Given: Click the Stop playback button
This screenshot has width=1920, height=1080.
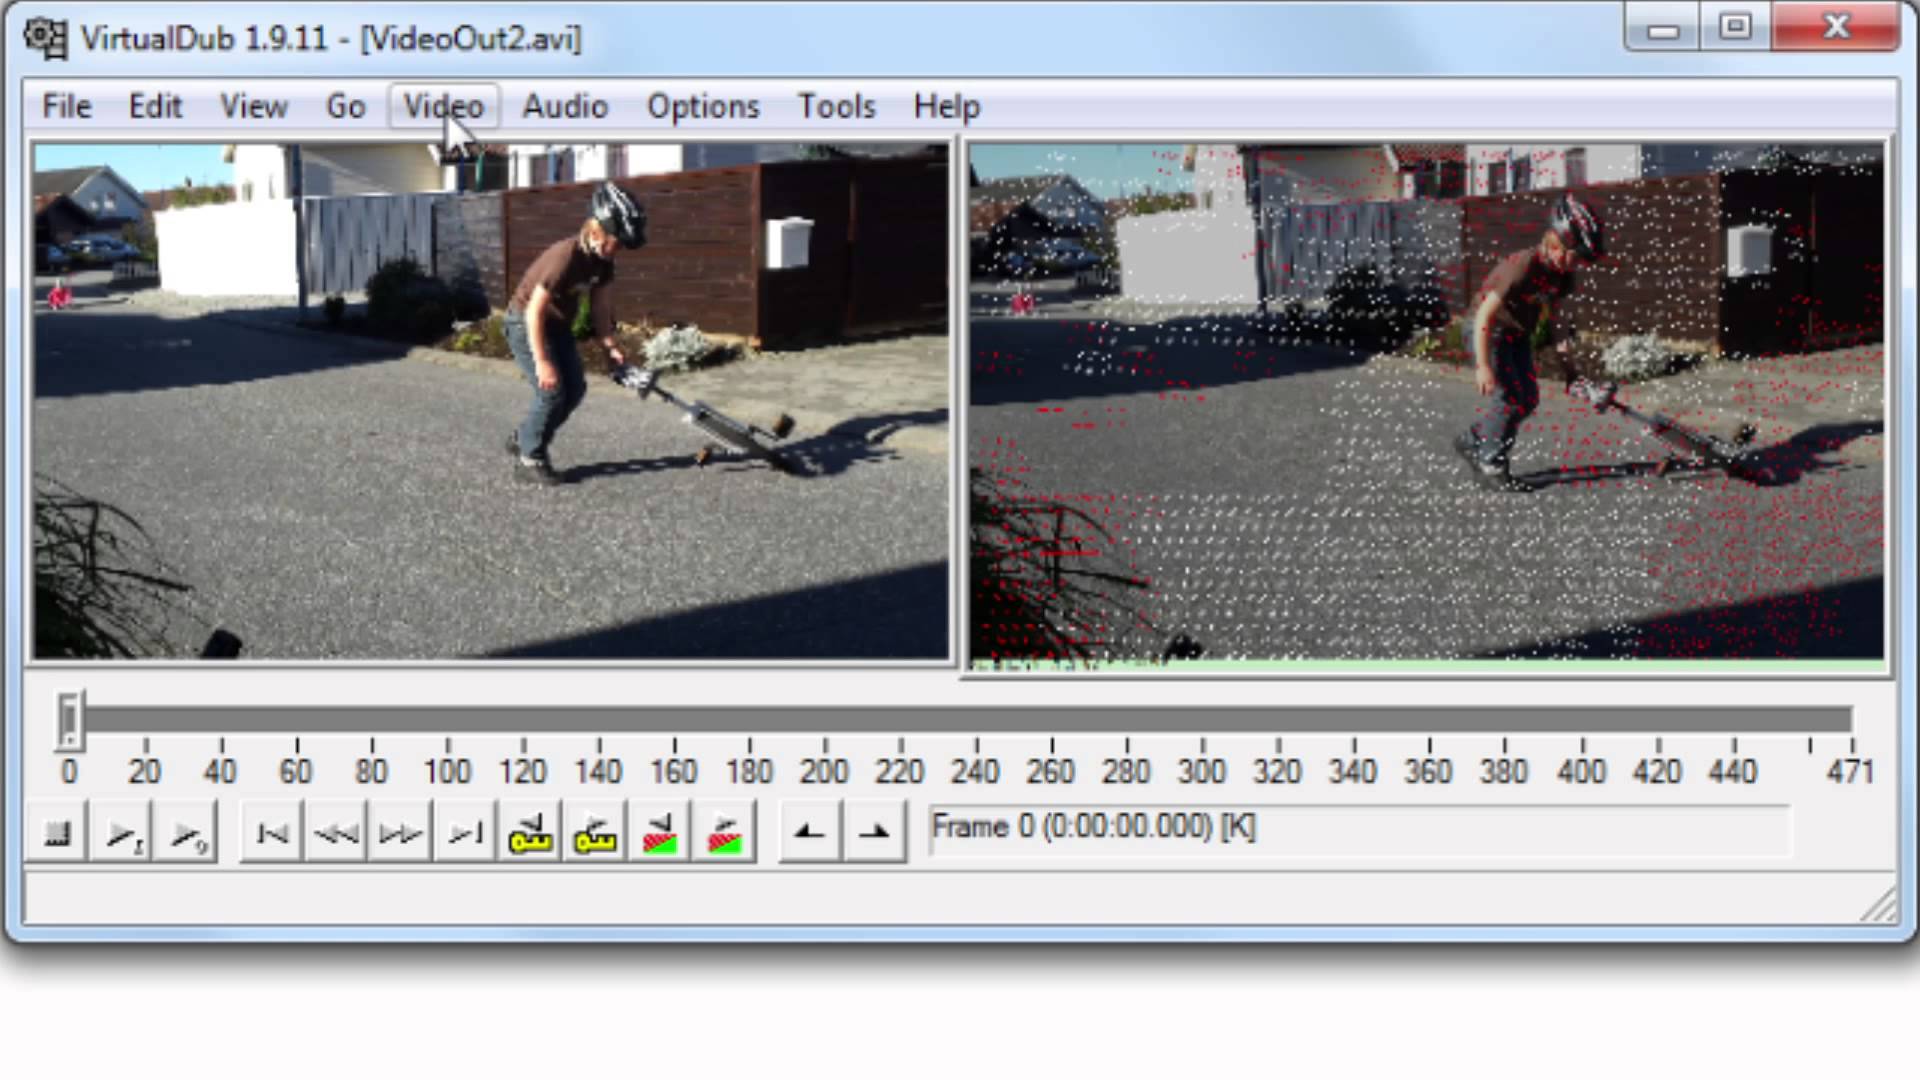Looking at the screenshot, I should pos(57,832).
